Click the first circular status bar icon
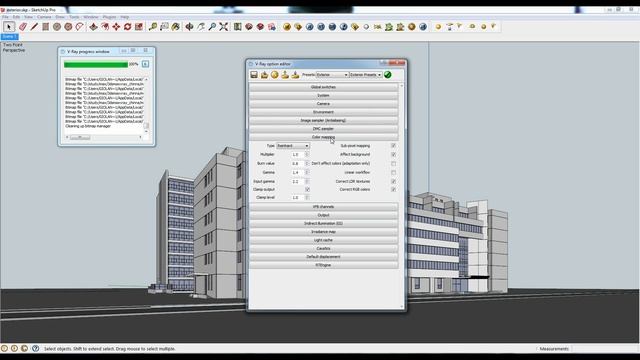This screenshot has width=640, height=360. (x=4, y=349)
